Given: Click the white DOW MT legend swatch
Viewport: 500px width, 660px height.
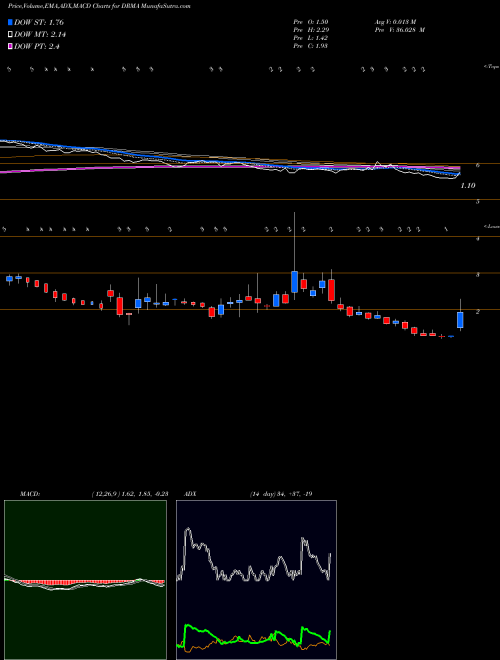Looking at the screenshot, I should (x=10, y=35).
